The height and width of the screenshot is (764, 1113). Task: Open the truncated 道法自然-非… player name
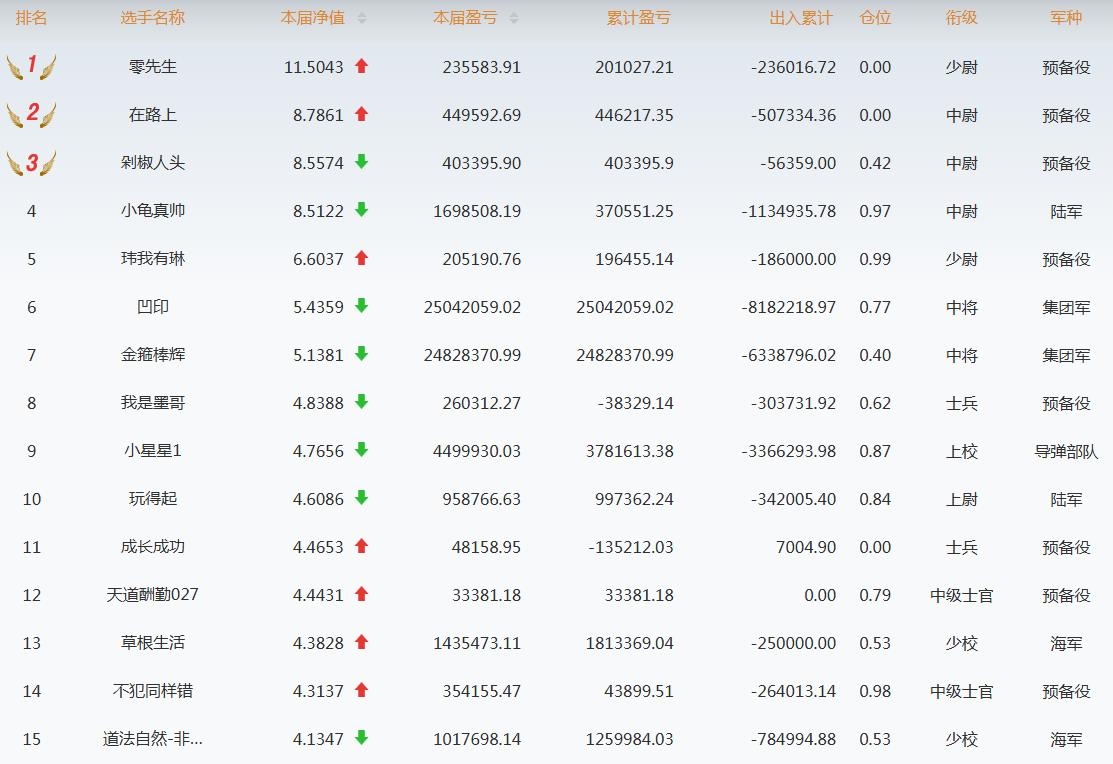[x=153, y=739]
